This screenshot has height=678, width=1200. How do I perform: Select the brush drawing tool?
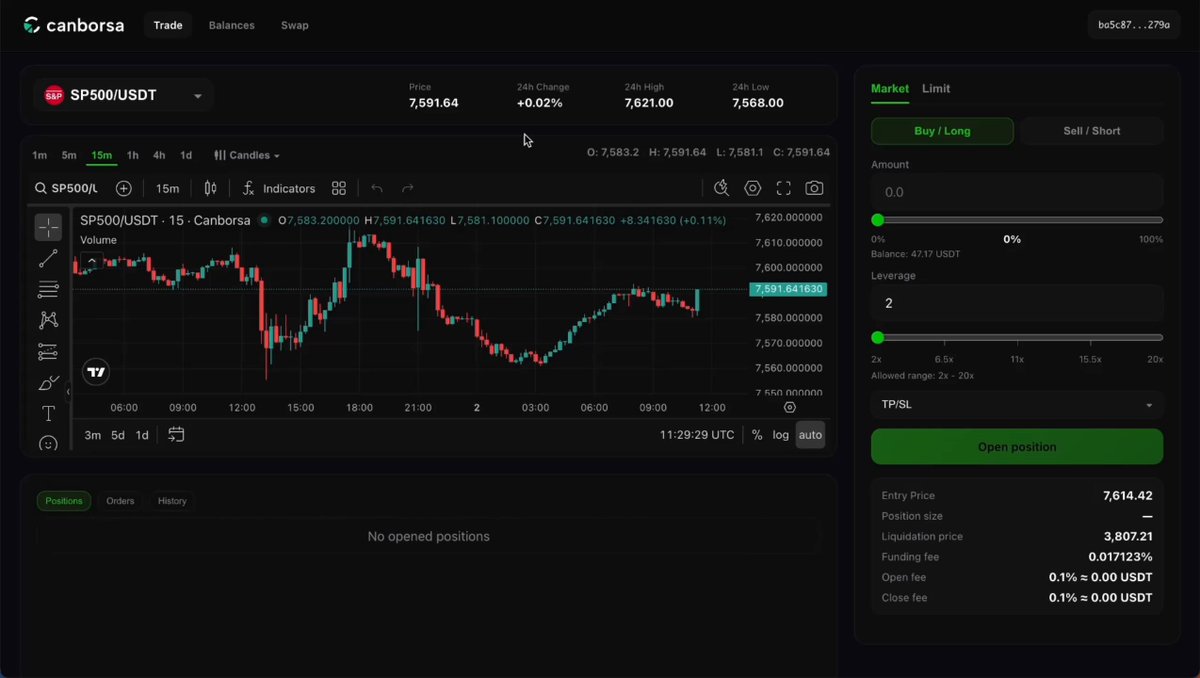(x=48, y=383)
